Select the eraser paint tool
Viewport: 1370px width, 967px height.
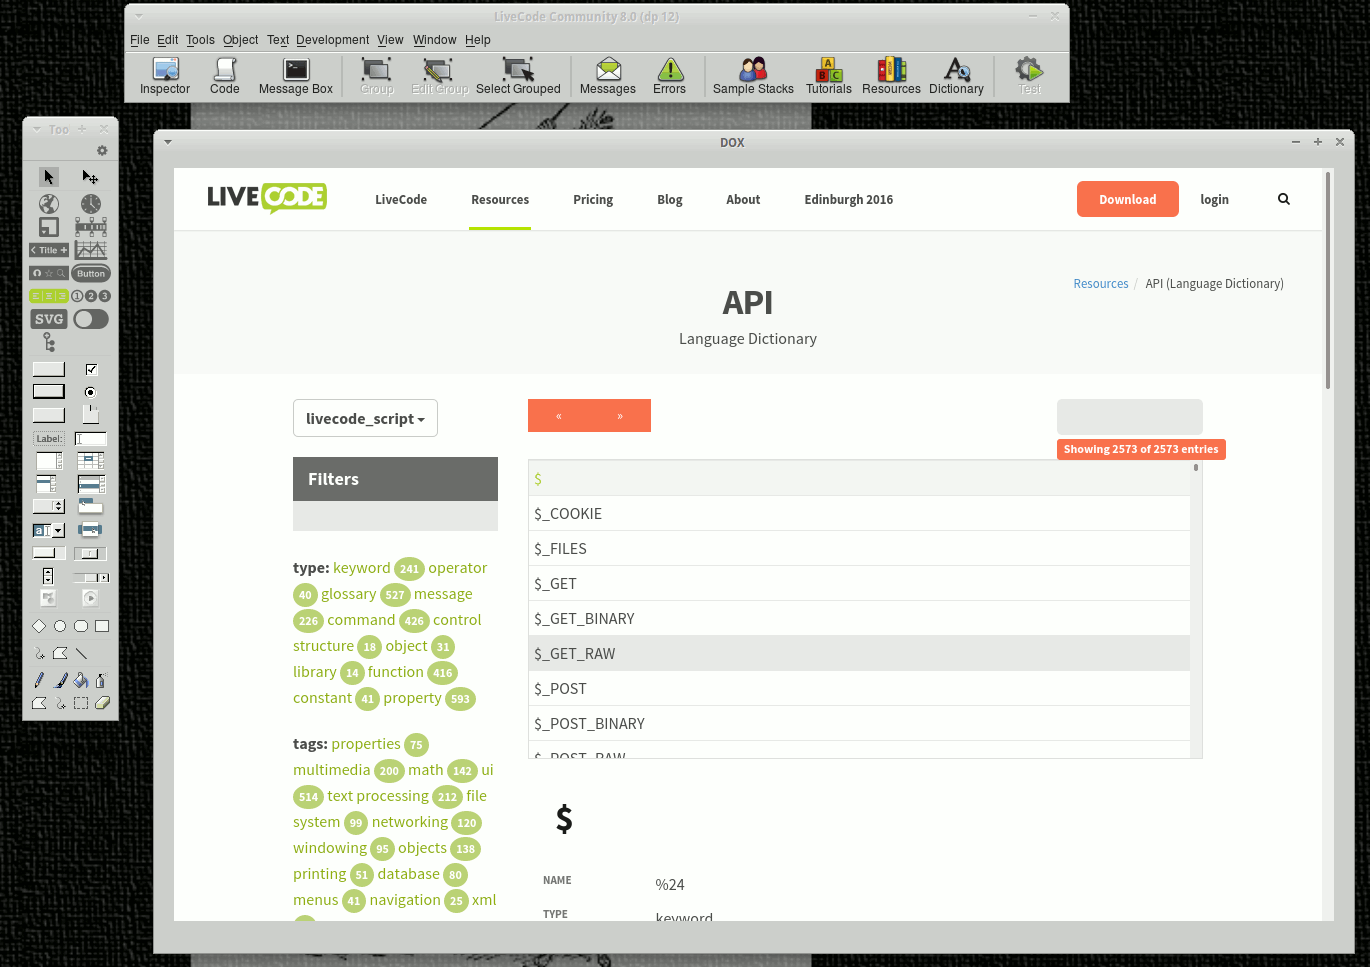click(x=102, y=703)
